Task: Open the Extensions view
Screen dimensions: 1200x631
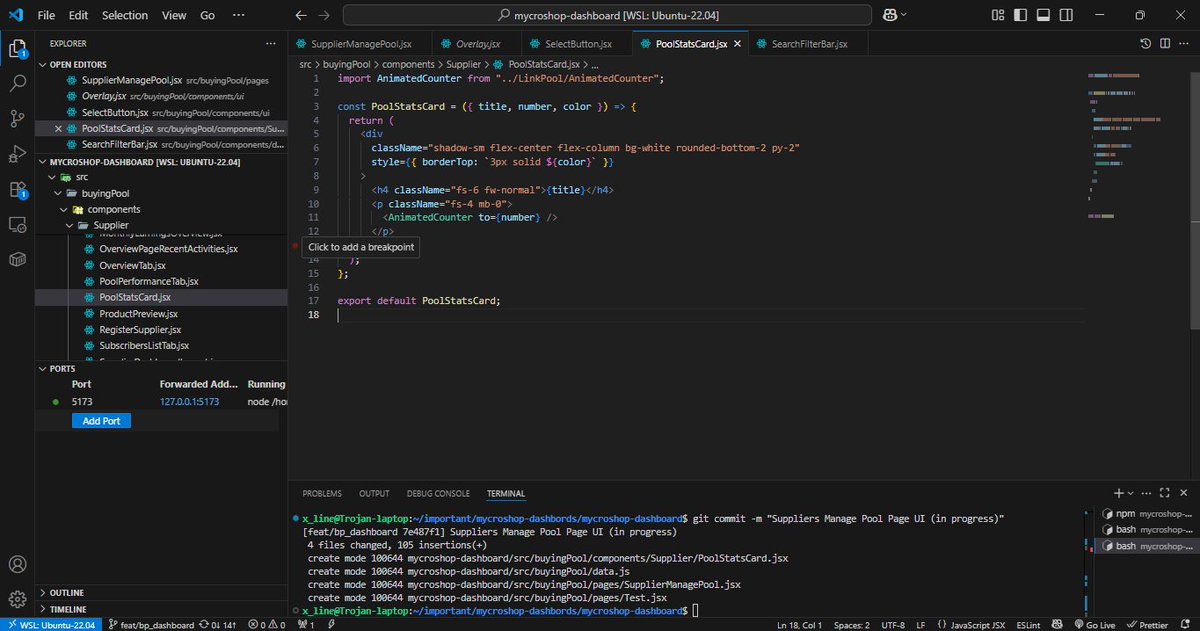Action: [x=17, y=189]
